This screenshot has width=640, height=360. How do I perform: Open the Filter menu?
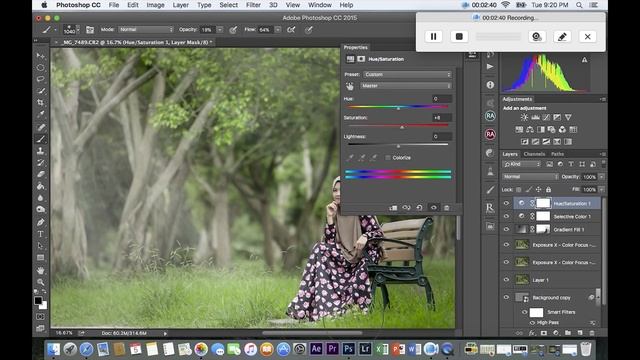[253, 5]
